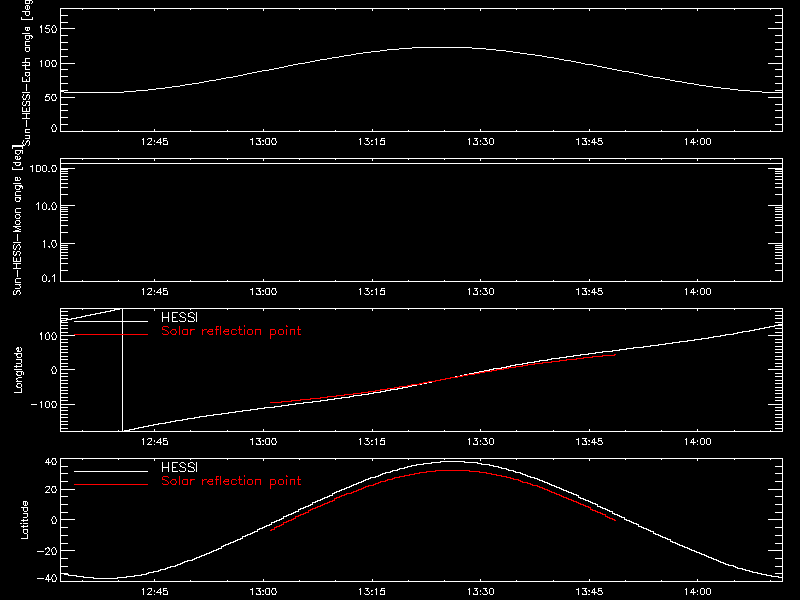Click the 100 tick label on Earth angle plot
The image size is (800, 600).
[x=48, y=64]
